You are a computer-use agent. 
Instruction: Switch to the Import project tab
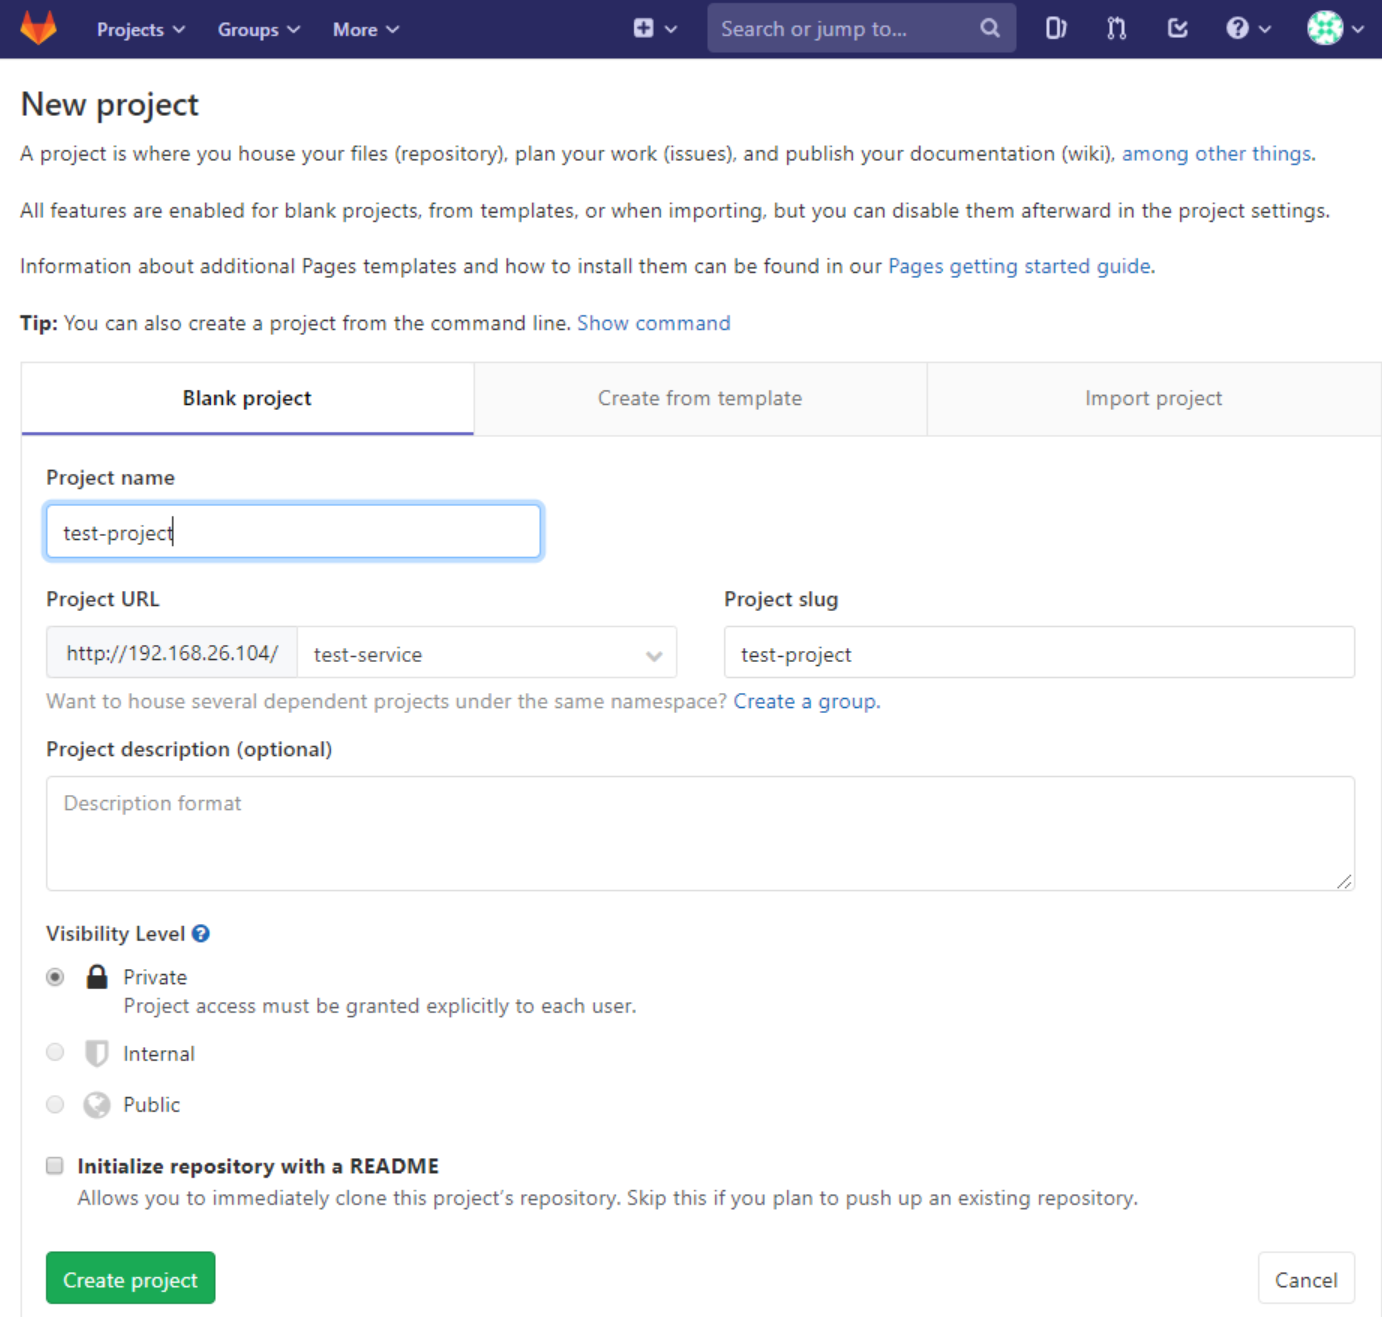click(1154, 398)
